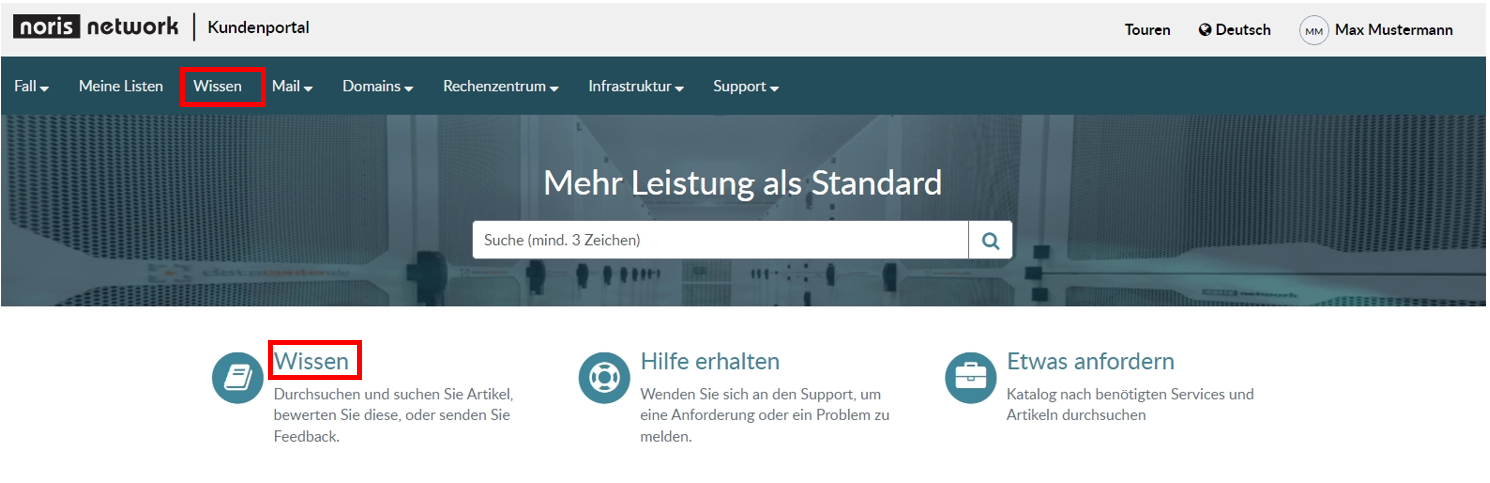This screenshot has width=1490, height=483.
Task: Open the Hilfe erhalten heading link
Action: (710, 361)
